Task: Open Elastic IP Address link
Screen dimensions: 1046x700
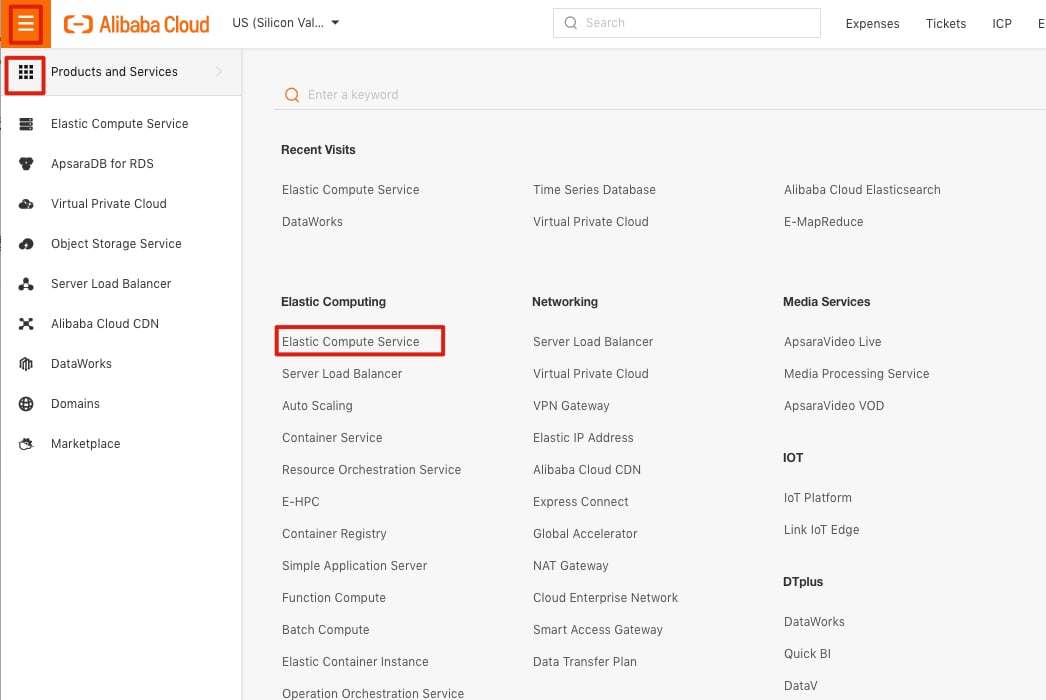Action: click(583, 438)
